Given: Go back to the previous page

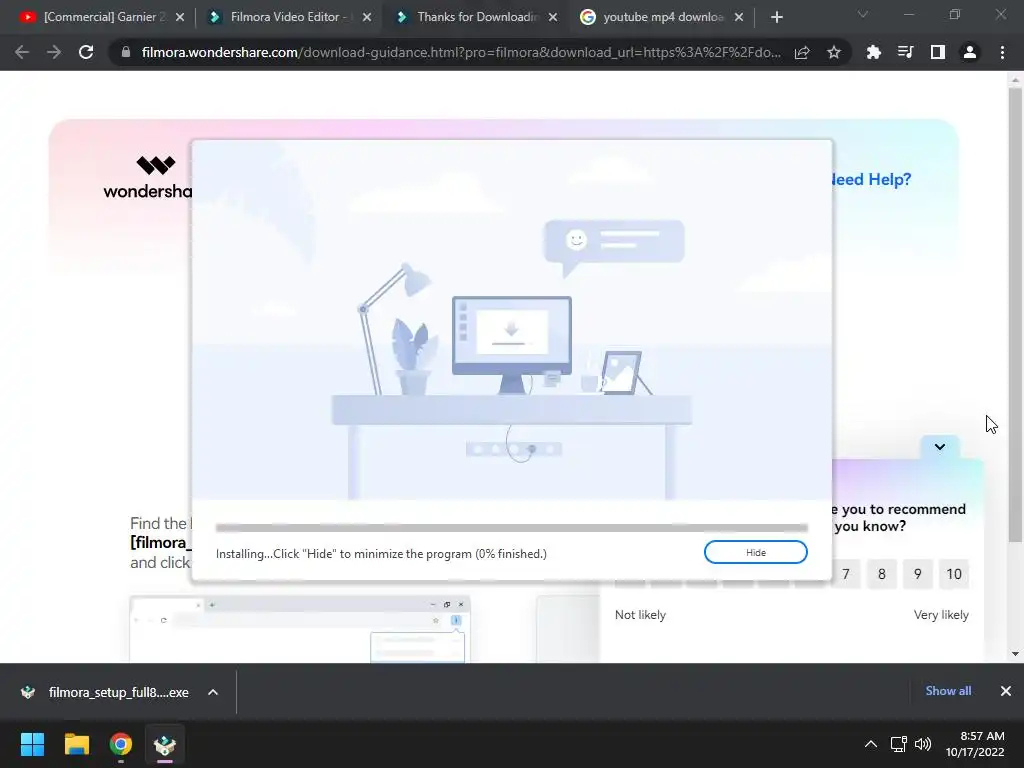Looking at the screenshot, I should 22,52.
